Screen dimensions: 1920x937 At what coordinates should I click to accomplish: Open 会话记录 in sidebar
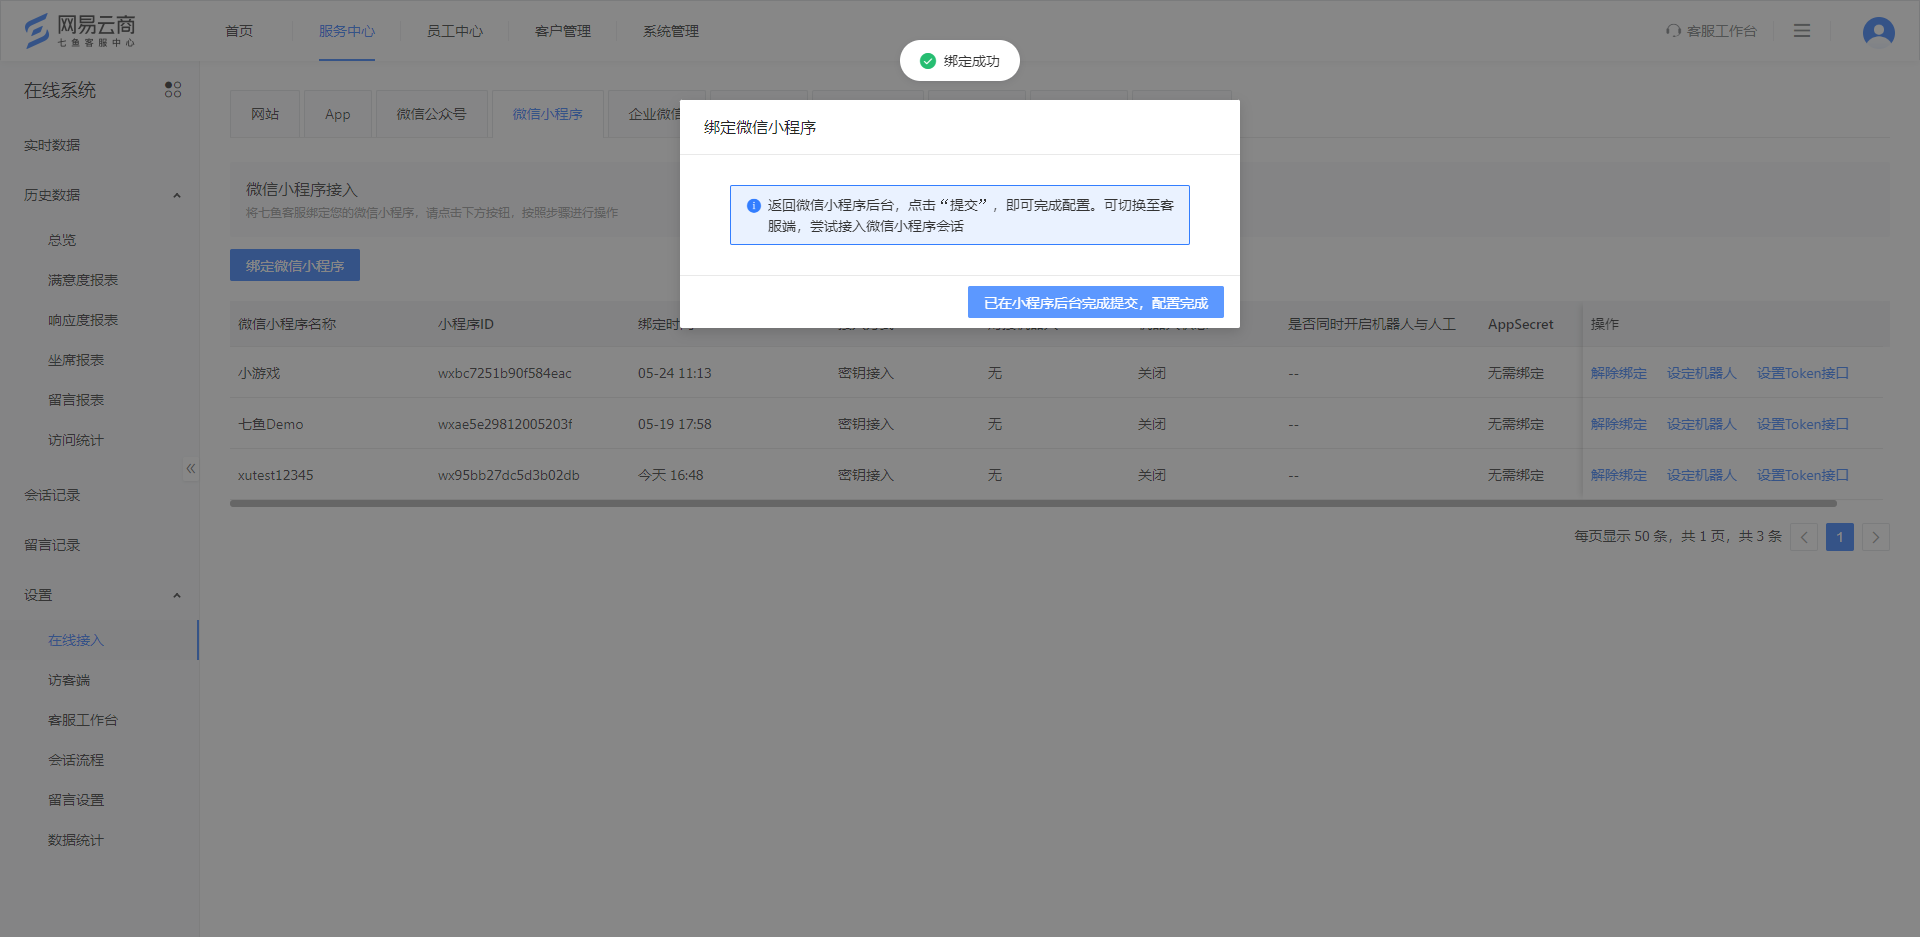52,495
